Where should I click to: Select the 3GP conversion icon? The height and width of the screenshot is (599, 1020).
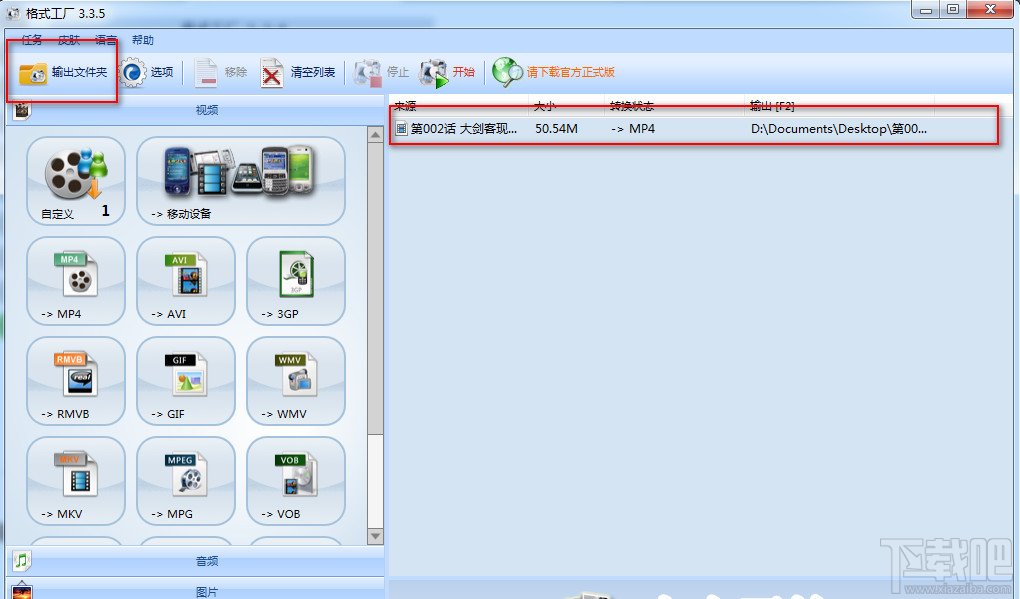tap(295, 281)
